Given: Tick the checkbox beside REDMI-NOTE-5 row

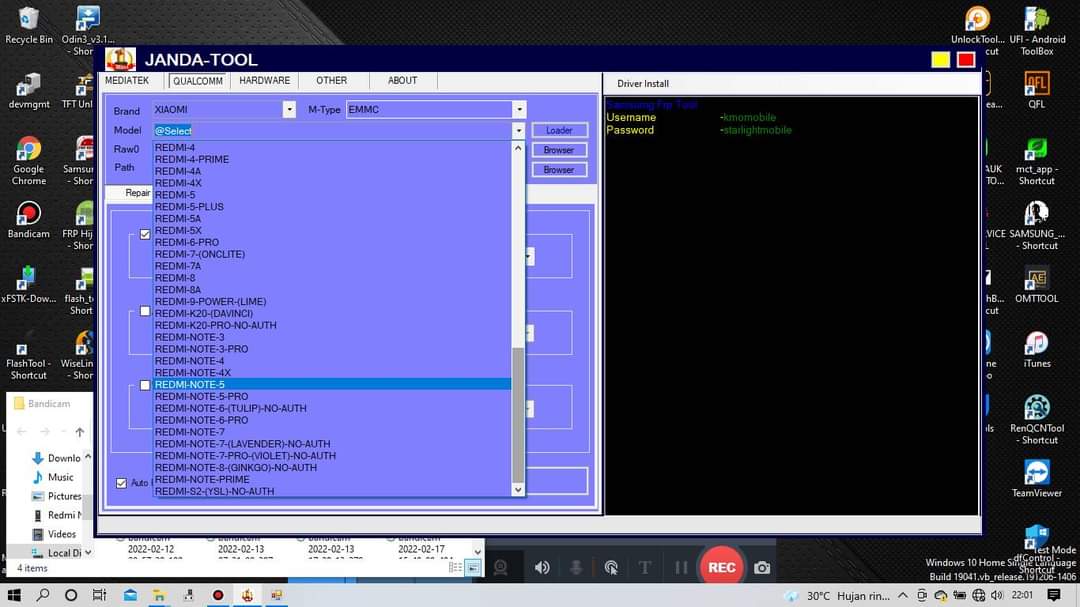Looking at the screenshot, I should (x=145, y=385).
